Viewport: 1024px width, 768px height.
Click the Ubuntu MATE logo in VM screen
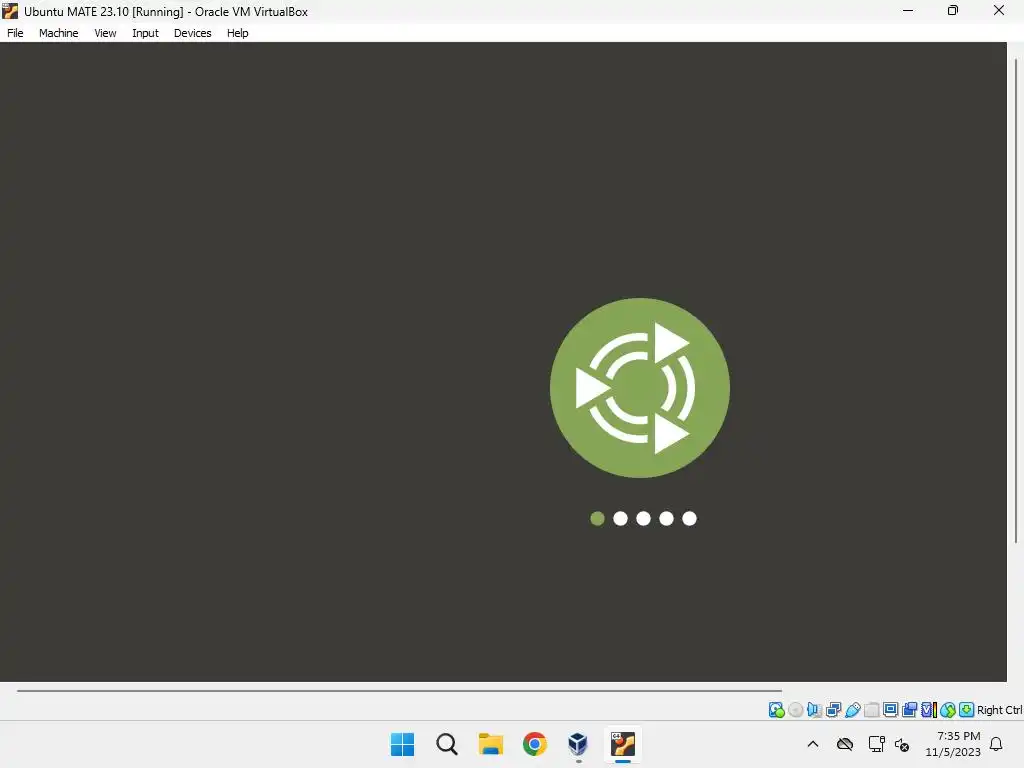pyautogui.click(x=640, y=388)
